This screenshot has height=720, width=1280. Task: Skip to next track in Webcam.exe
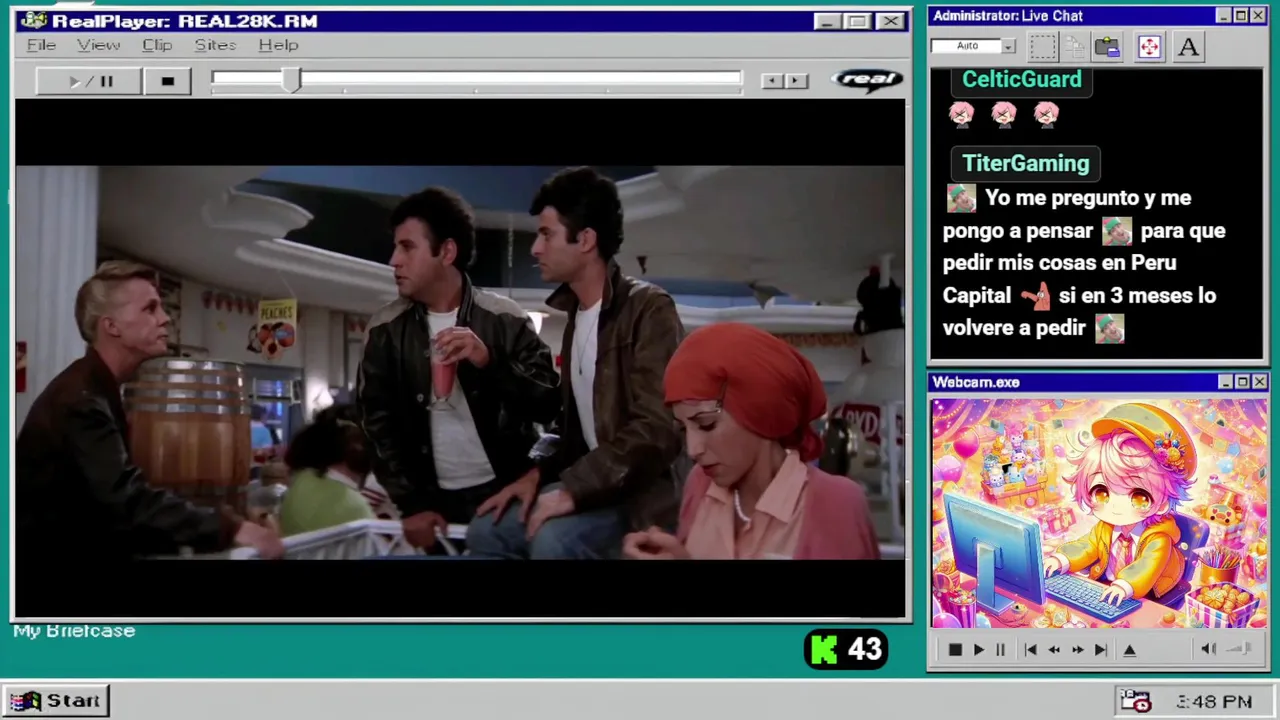pyautogui.click(x=1100, y=650)
